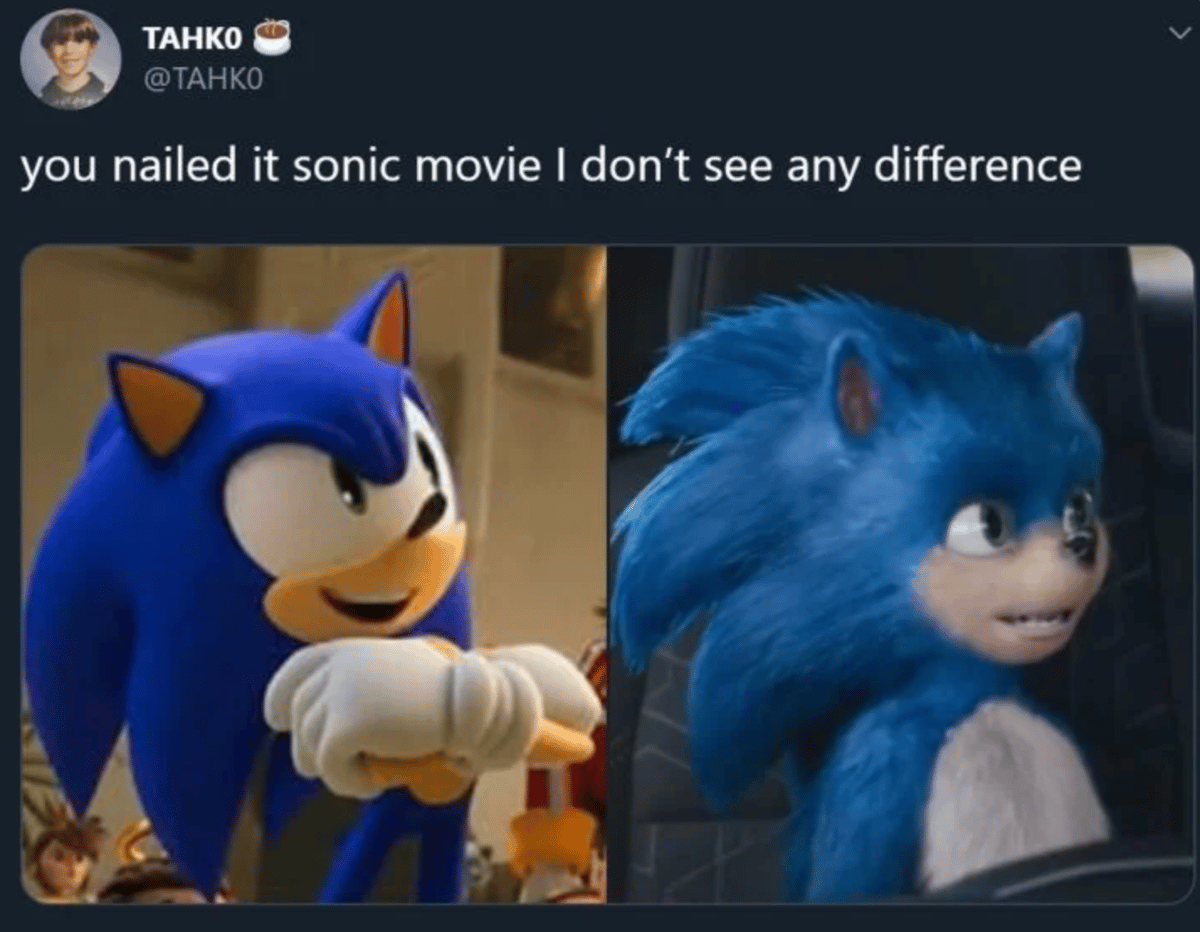Visit the @TAHKO handle link
Image resolution: width=1200 pixels, height=932 pixels.
click(x=203, y=82)
